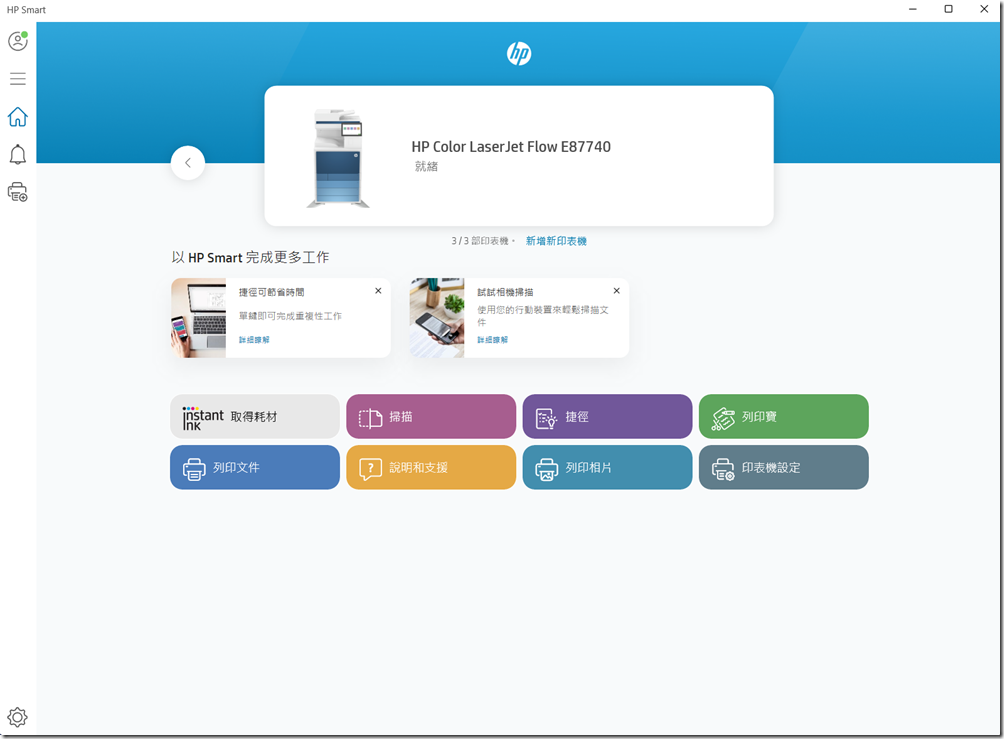Viewport: 1004px width, 739px height.
Task: Open printer settings icon in sidebar
Action: 18,192
